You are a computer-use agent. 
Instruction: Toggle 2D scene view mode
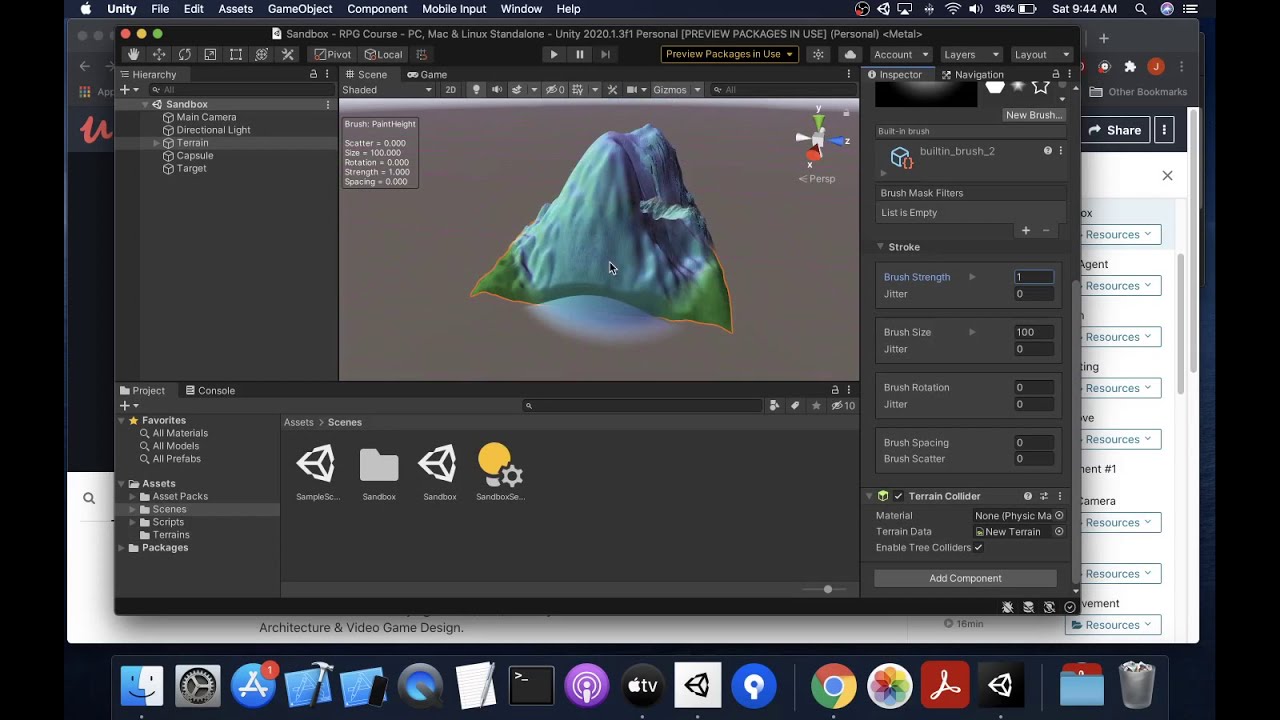click(x=450, y=90)
